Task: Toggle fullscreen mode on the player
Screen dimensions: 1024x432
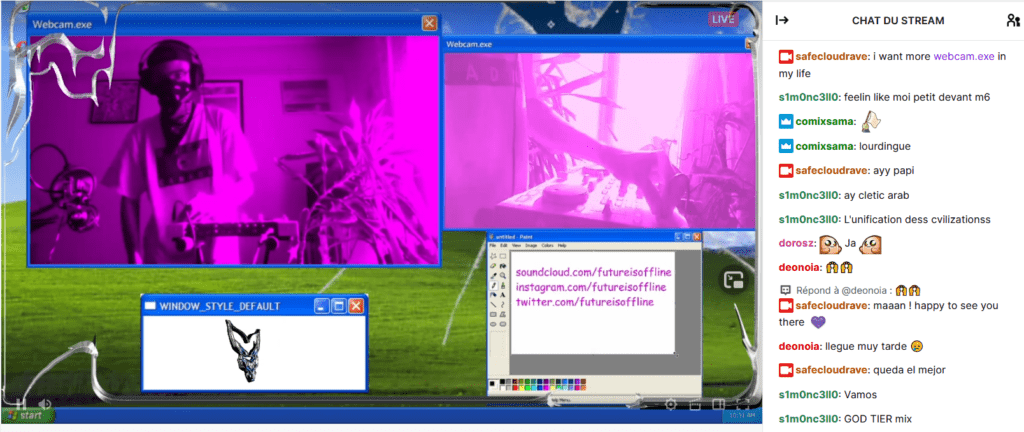Action: coord(741,404)
